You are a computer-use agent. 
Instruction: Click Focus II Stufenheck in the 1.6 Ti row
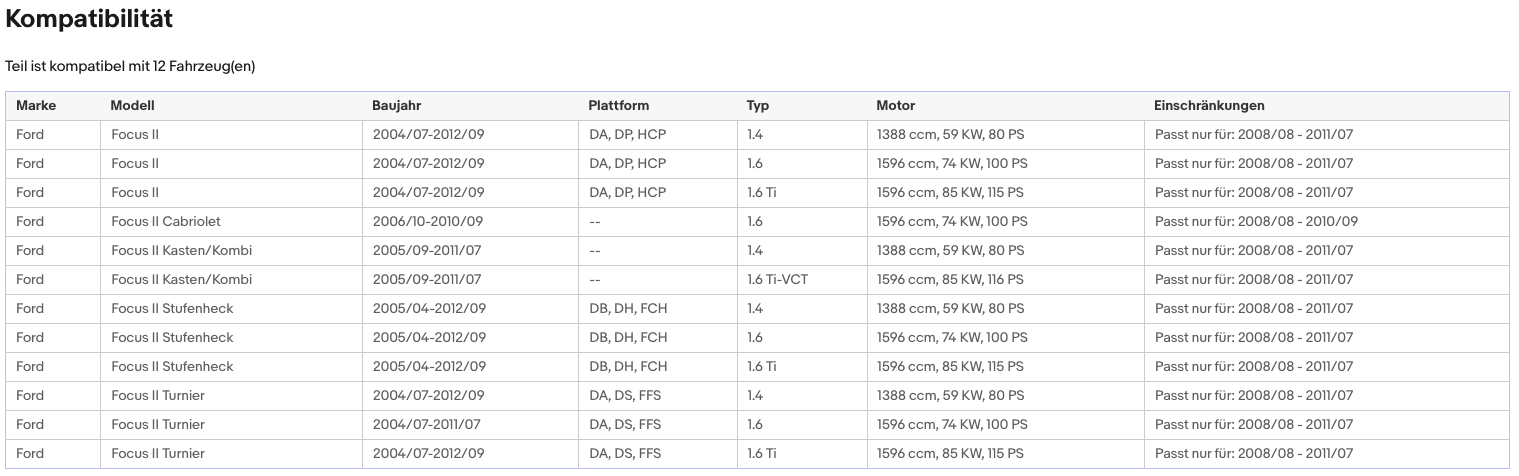[x=172, y=366]
